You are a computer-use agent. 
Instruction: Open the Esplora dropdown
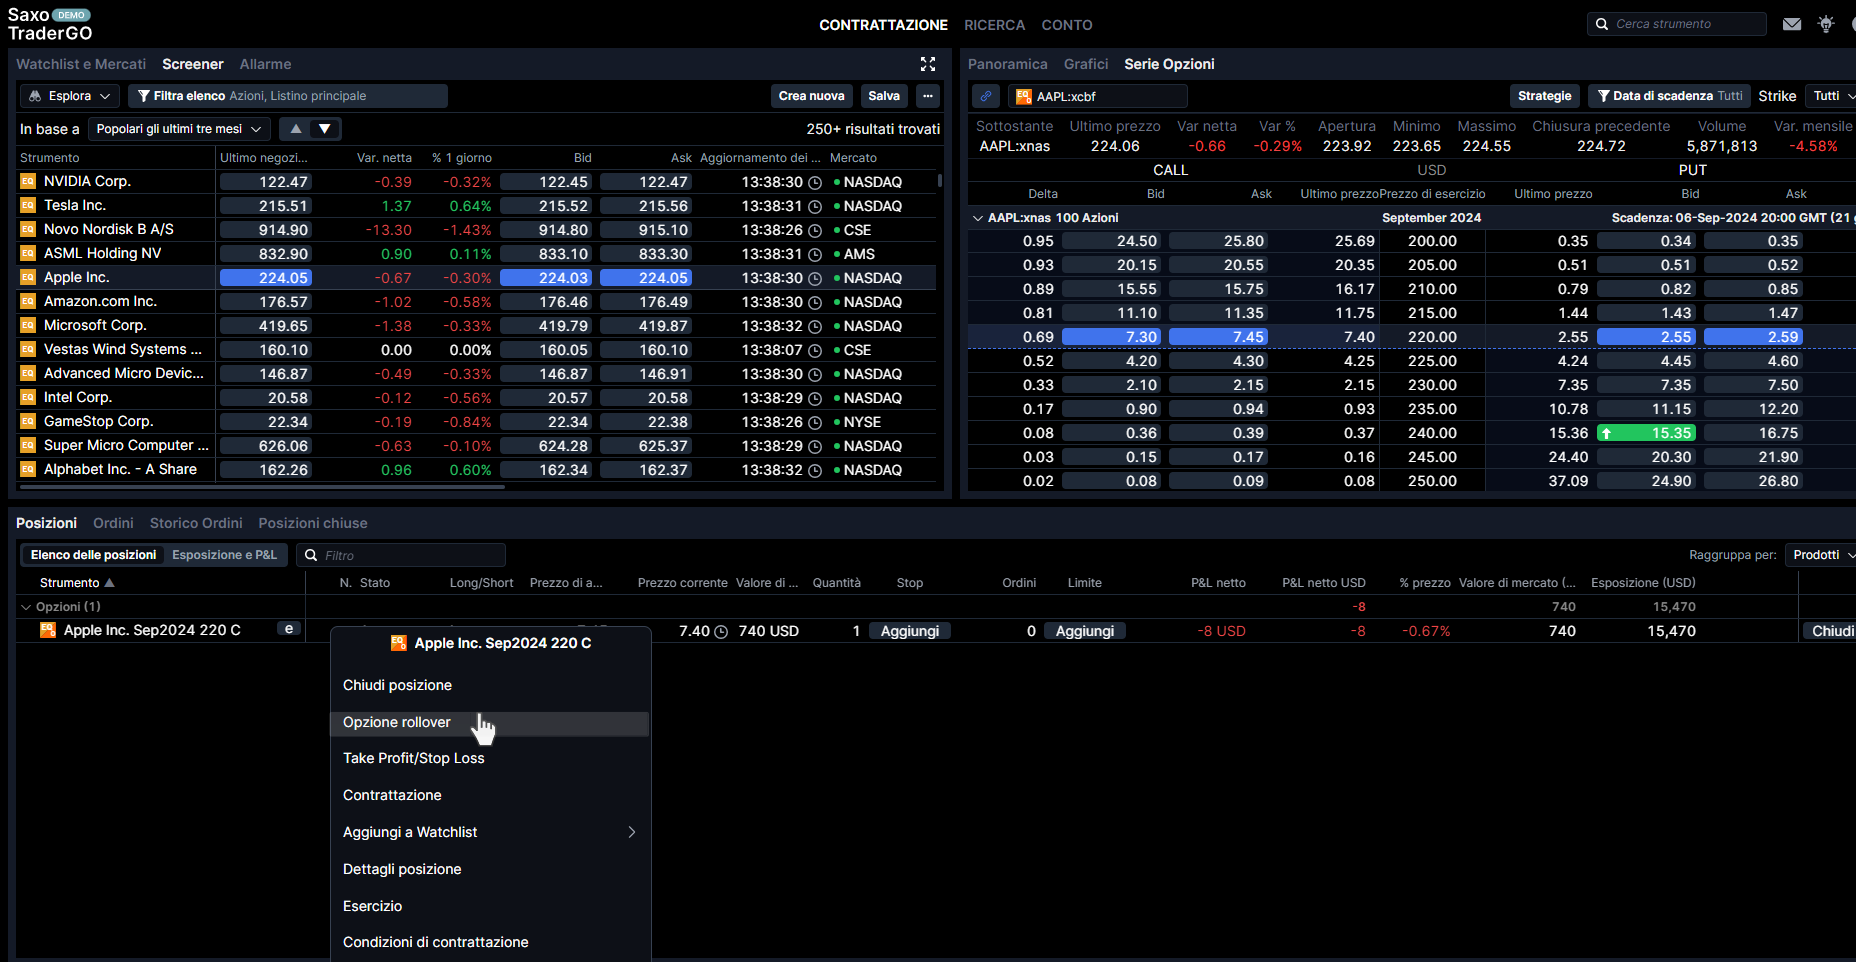70,96
